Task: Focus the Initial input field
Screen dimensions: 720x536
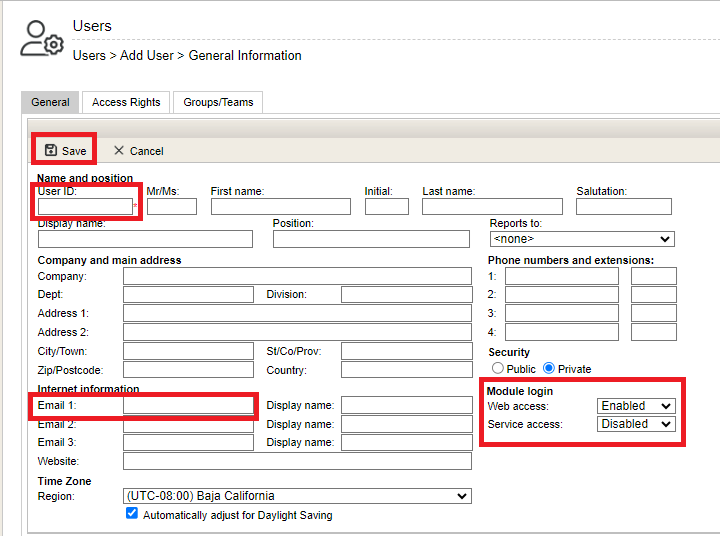Action: (x=387, y=207)
